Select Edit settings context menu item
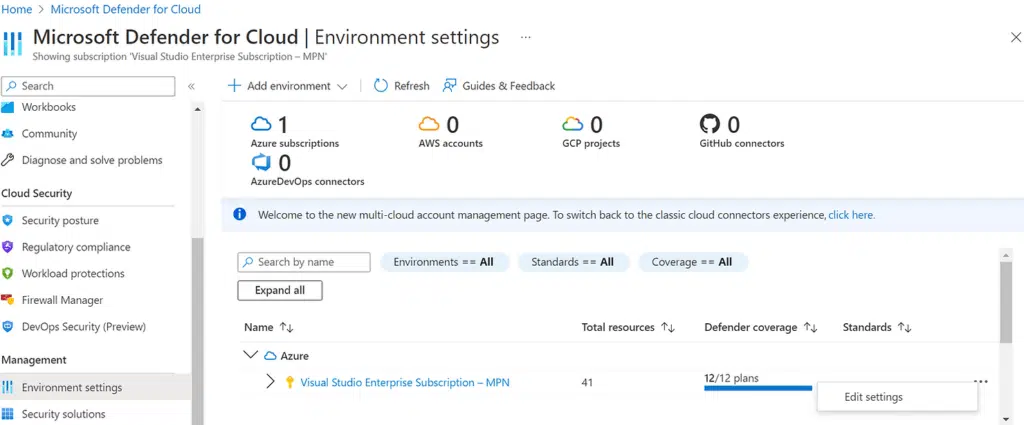1024x425 pixels. (897, 397)
